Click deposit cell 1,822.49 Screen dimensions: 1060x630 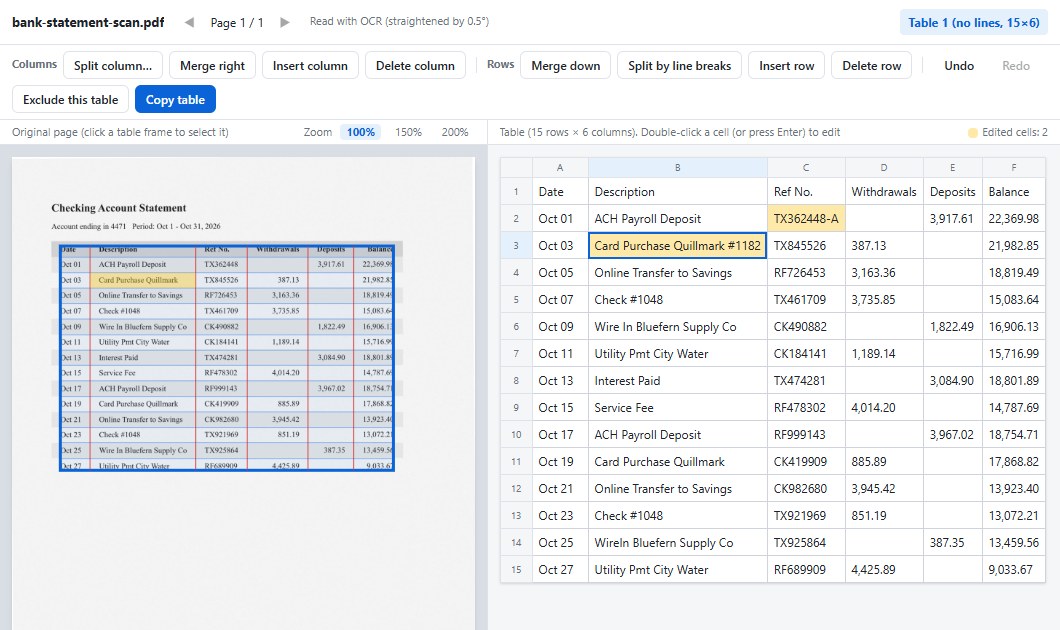[953, 326]
